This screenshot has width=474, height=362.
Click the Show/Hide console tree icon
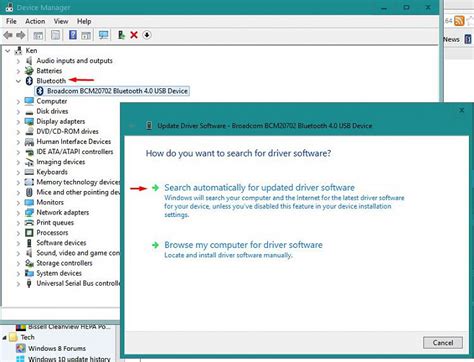tap(38, 35)
